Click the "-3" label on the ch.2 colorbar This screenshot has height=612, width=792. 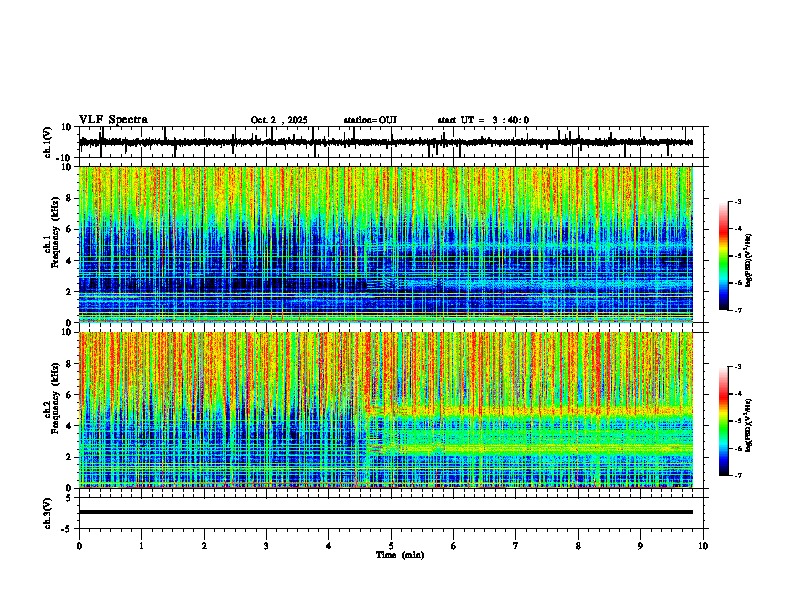coord(737,367)
